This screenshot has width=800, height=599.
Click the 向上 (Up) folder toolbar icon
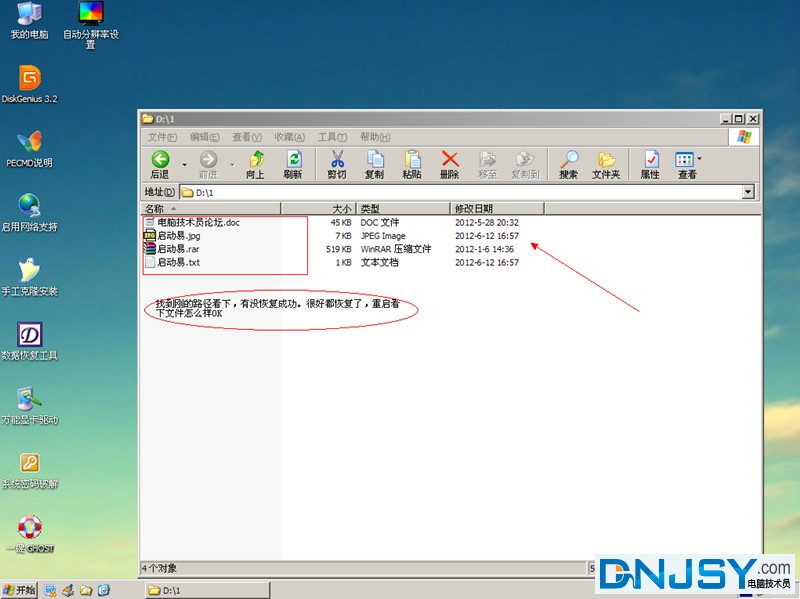(256, 160)
